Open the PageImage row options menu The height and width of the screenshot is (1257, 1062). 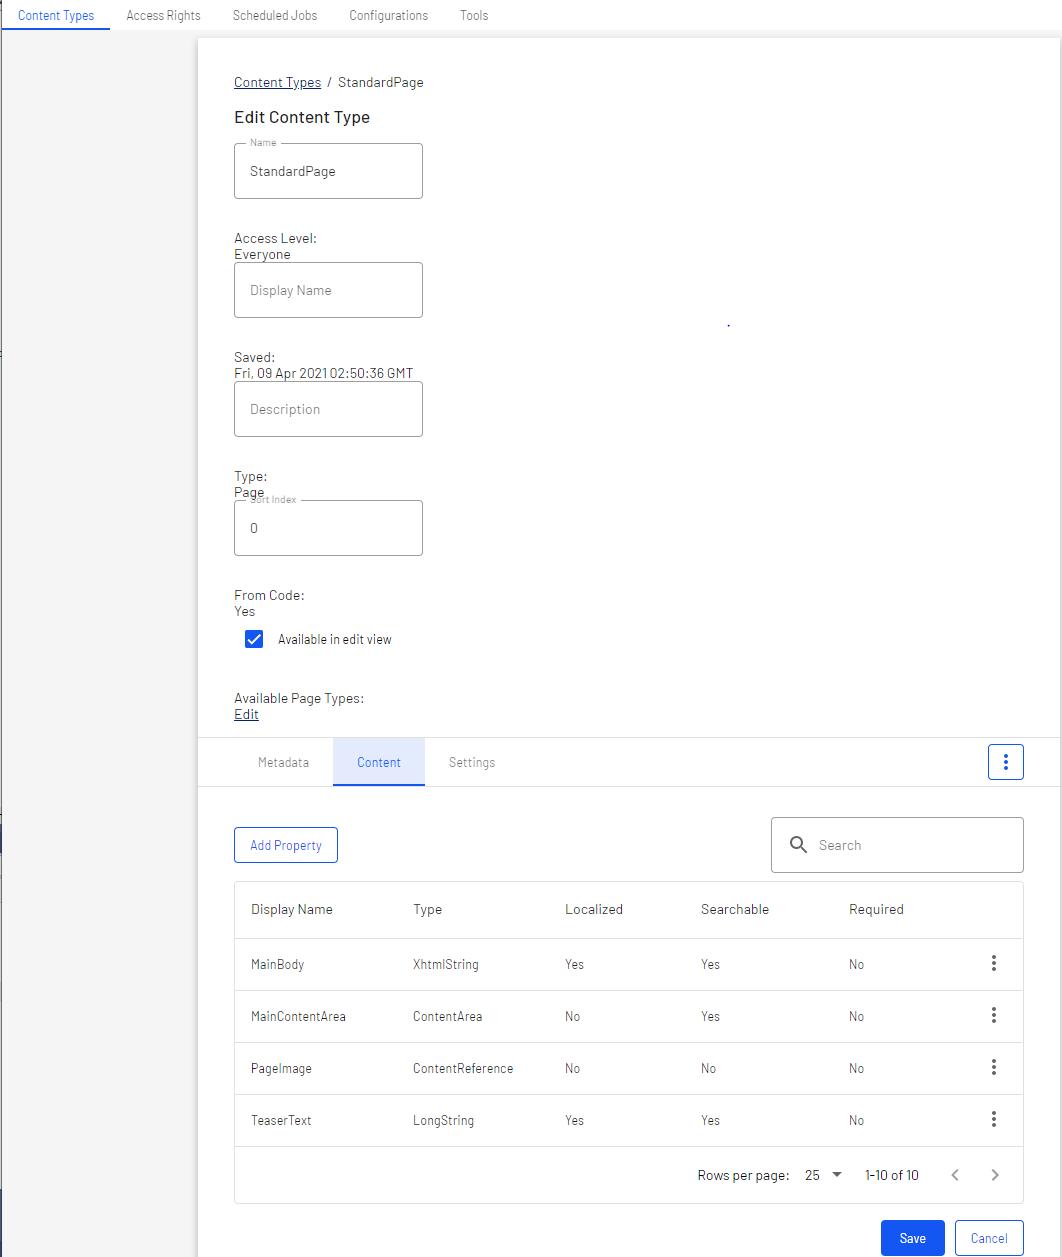click(993, 1067)
